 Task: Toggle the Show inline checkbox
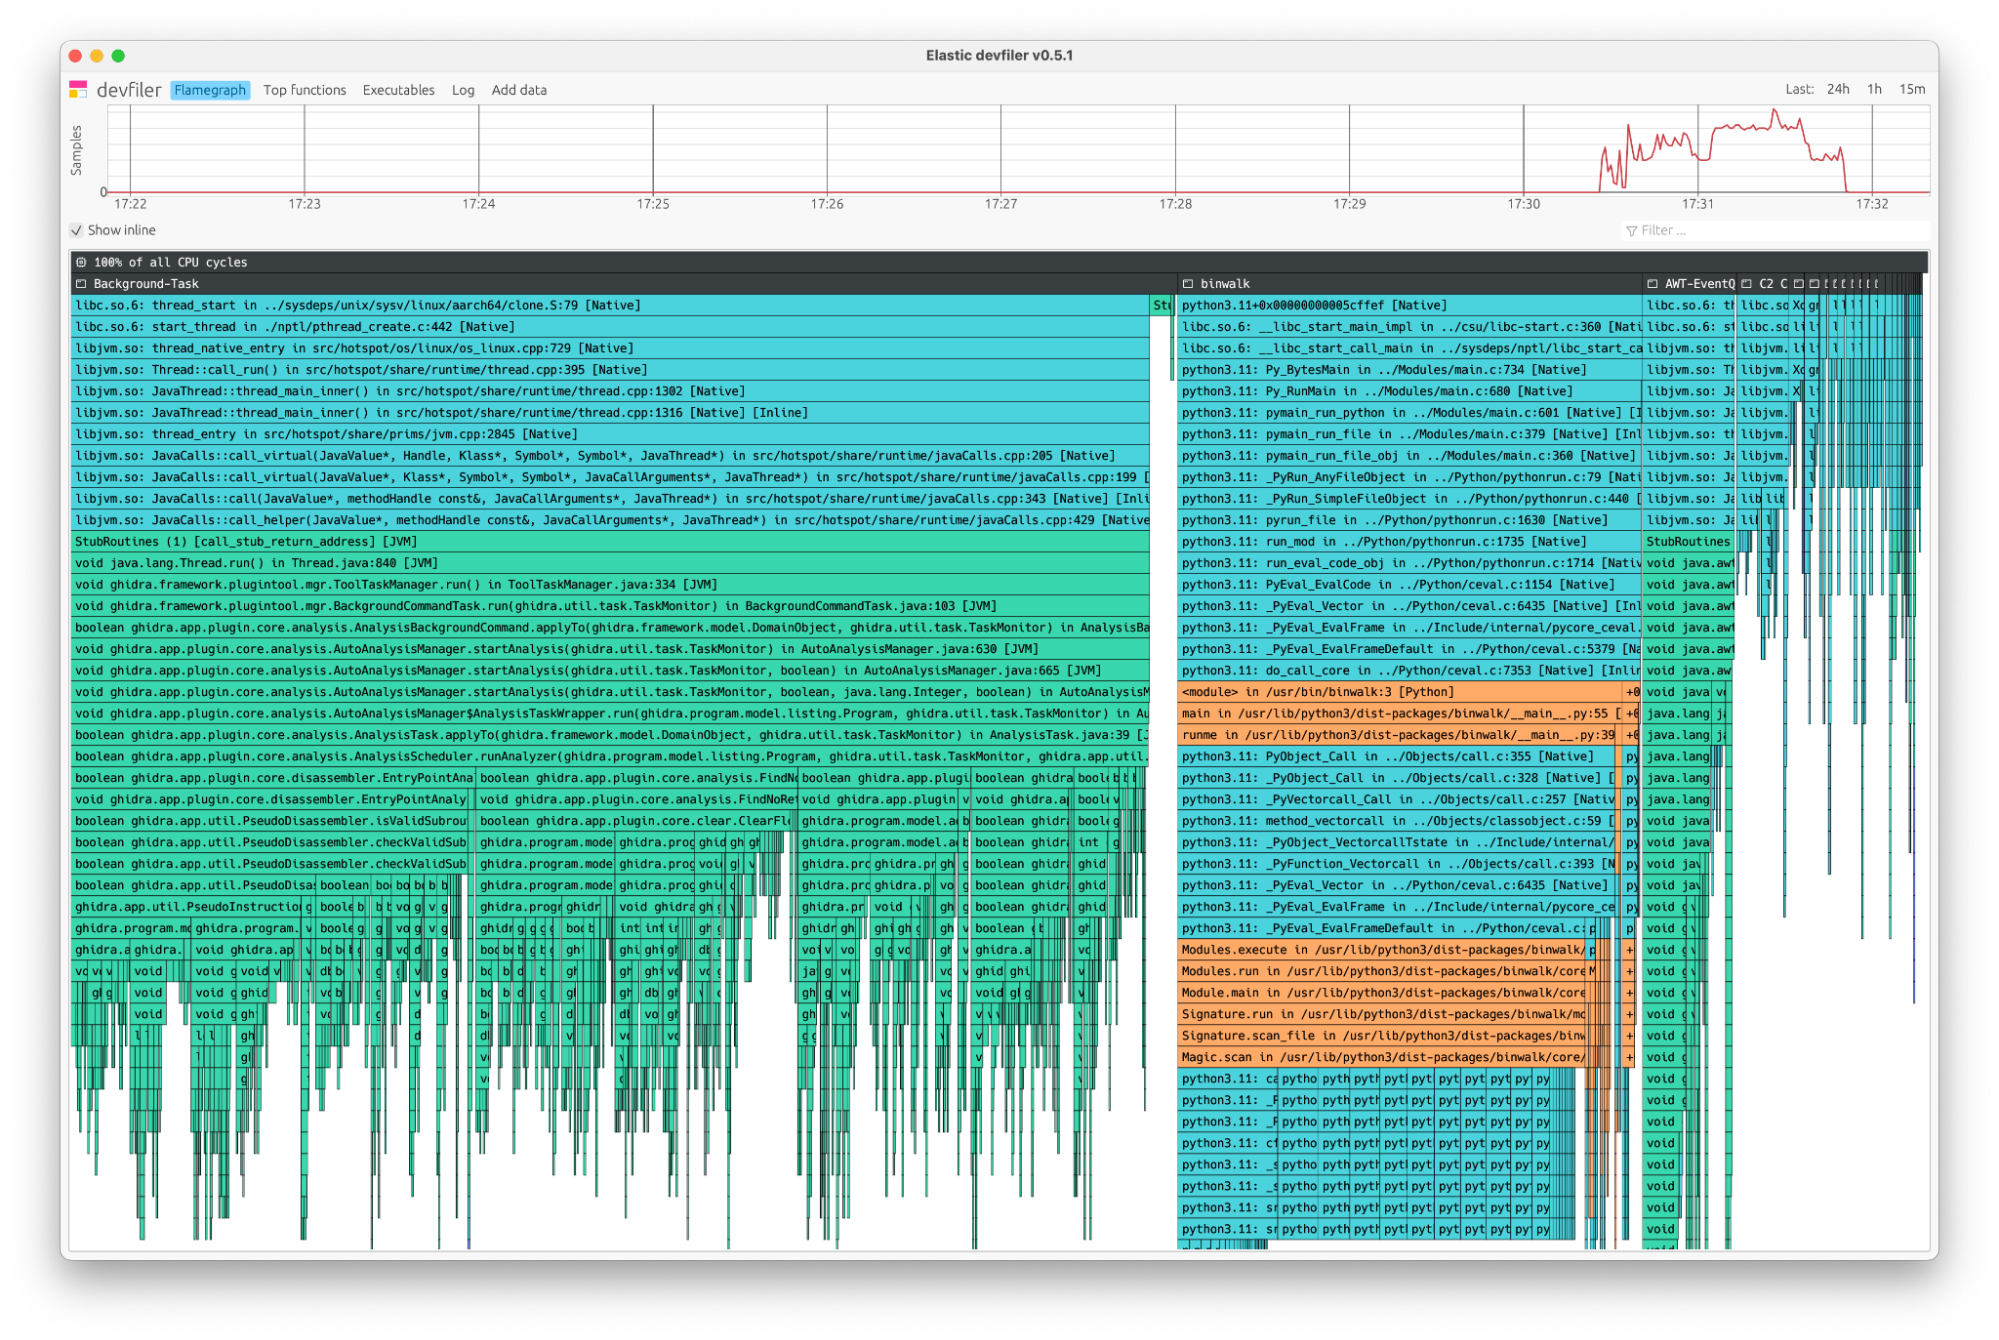pyautogui.click(x=77, y=231)
